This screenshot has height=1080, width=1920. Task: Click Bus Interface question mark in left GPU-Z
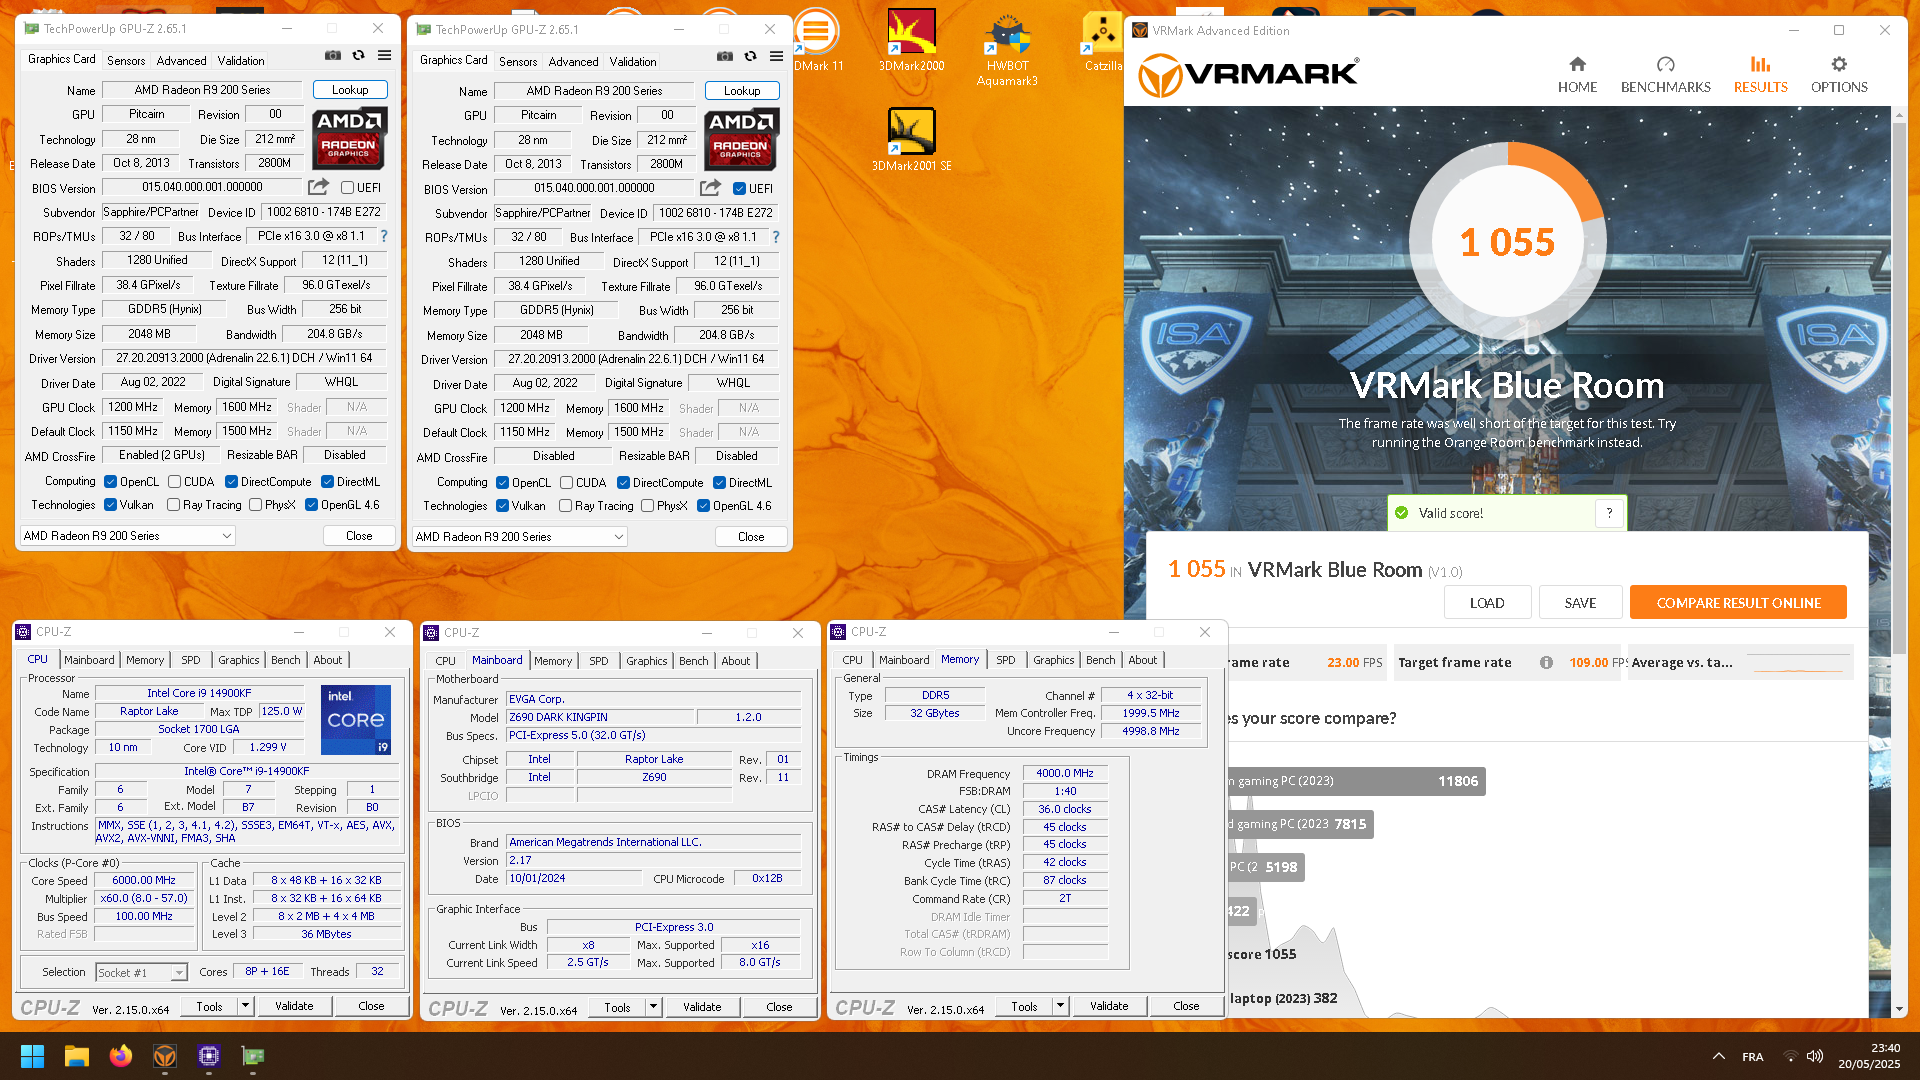point(384,236)
